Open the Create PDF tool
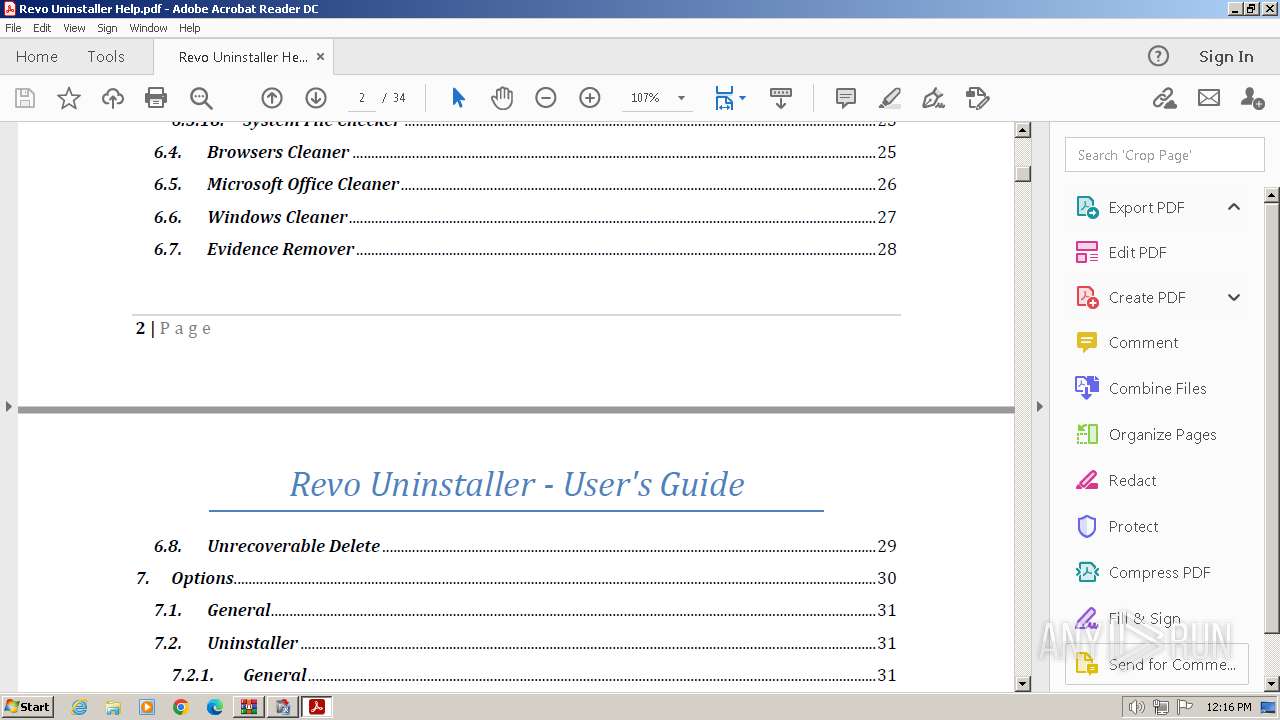Screen dimensions: 1280x720 tap(1147, 297)
